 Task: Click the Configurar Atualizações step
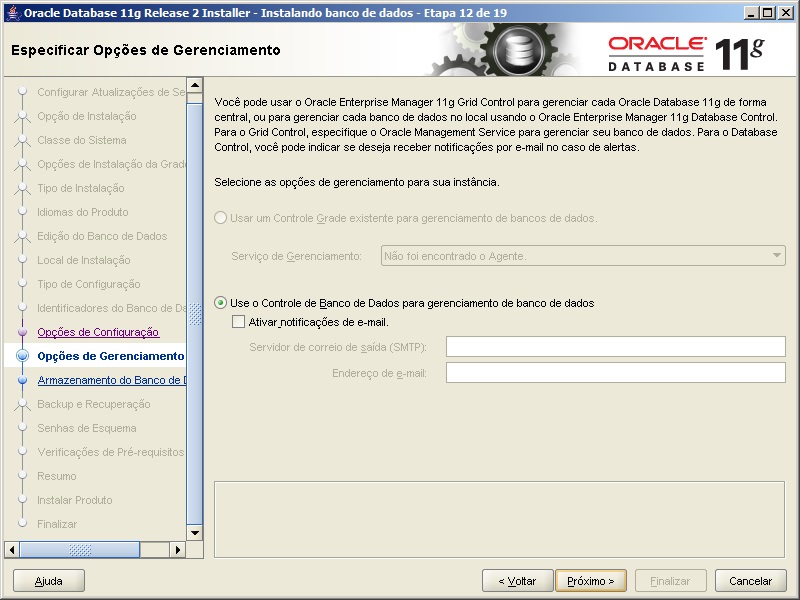[x=111, y=92]
